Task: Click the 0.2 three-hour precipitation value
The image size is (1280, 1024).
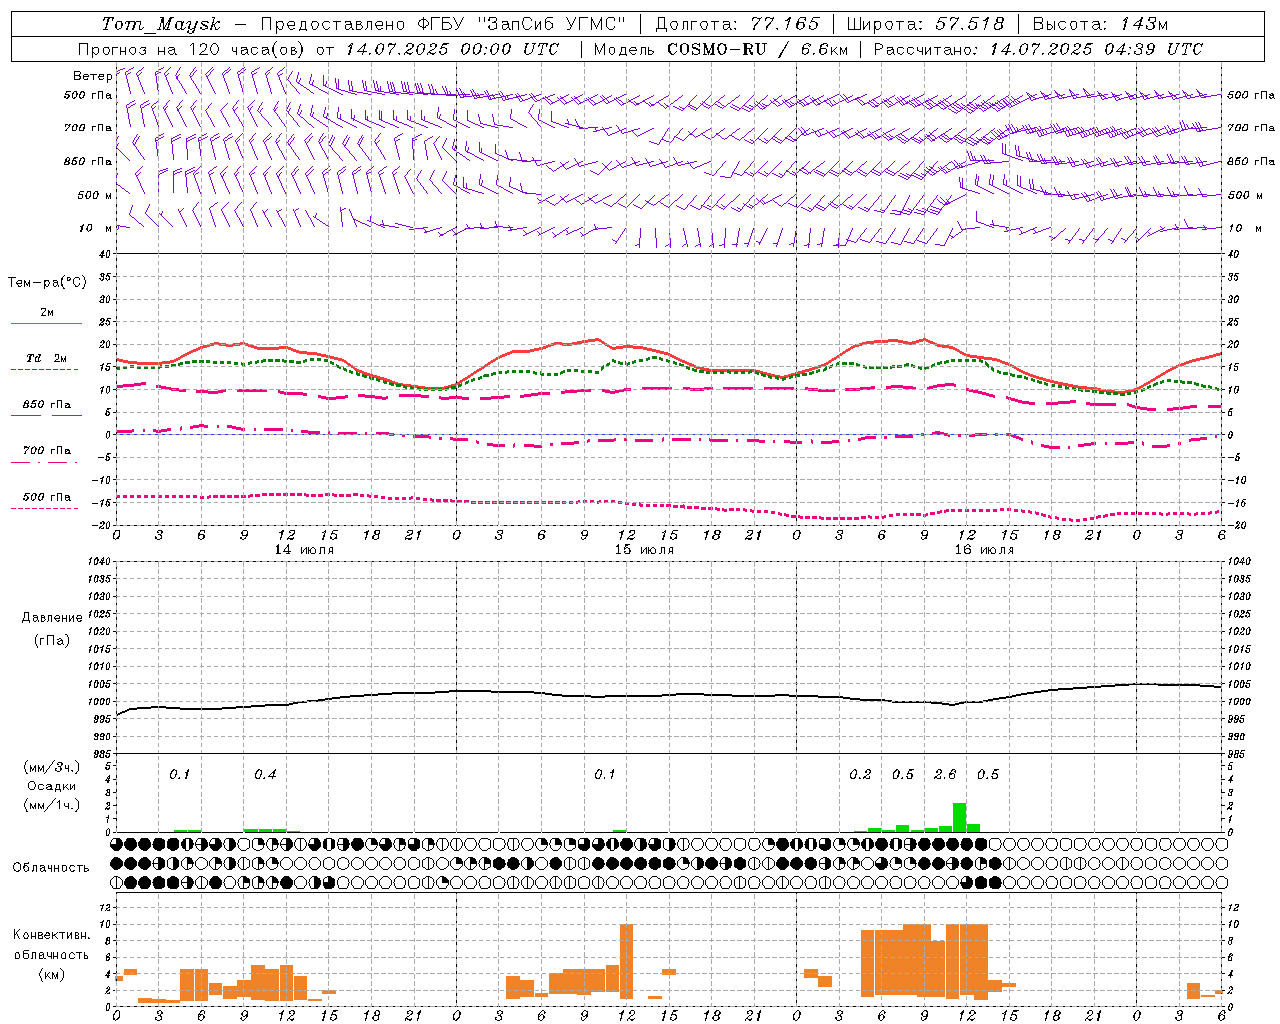Action: (860, 775)
